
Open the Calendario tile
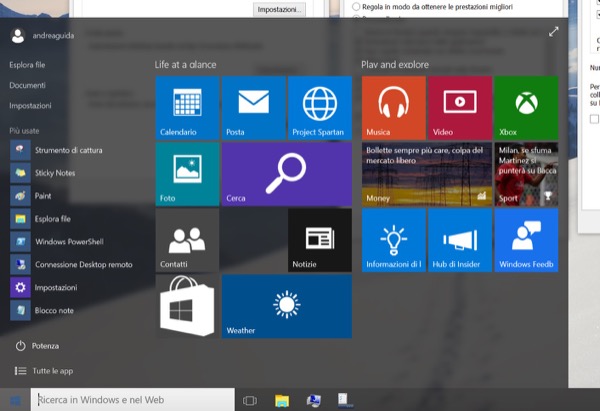(x=188, y=108)
